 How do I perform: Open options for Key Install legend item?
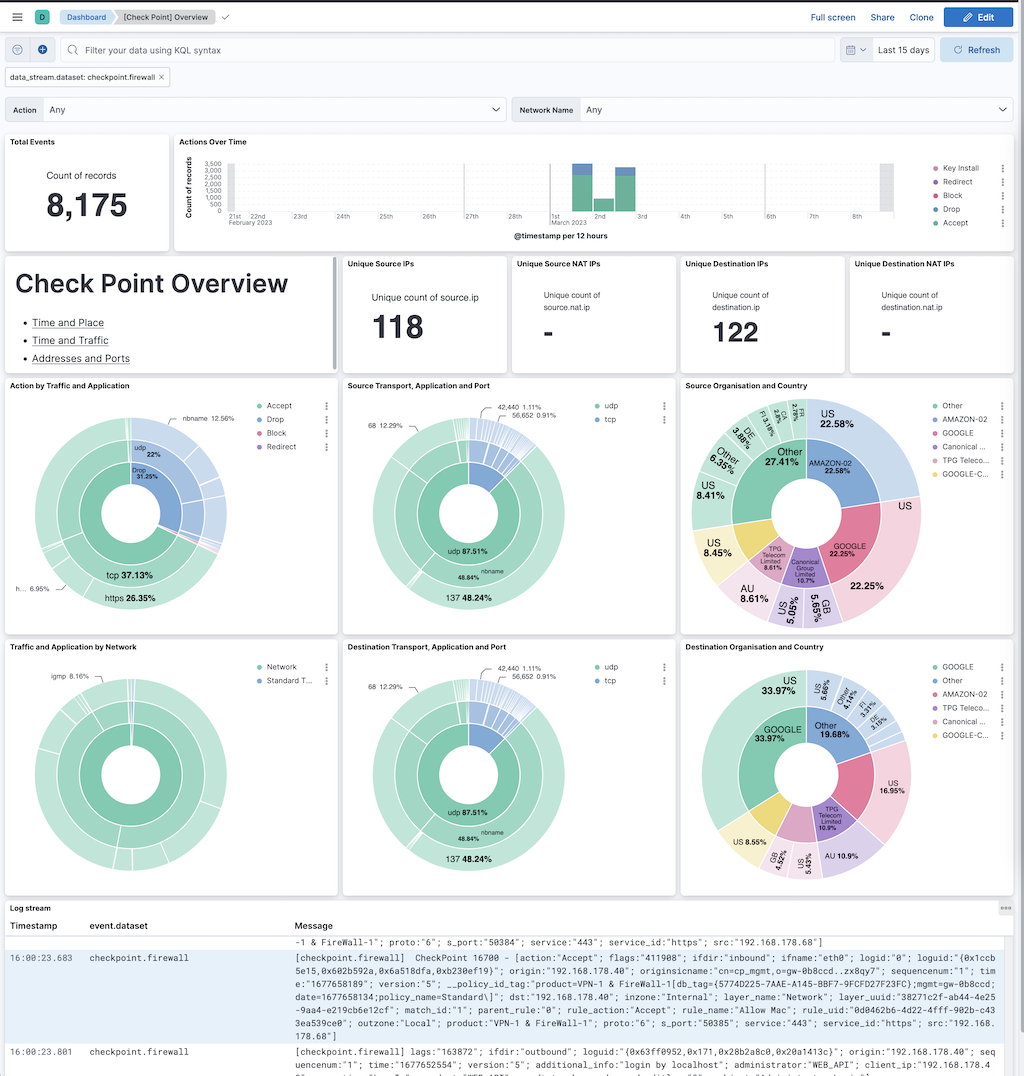click(1002, 169)
